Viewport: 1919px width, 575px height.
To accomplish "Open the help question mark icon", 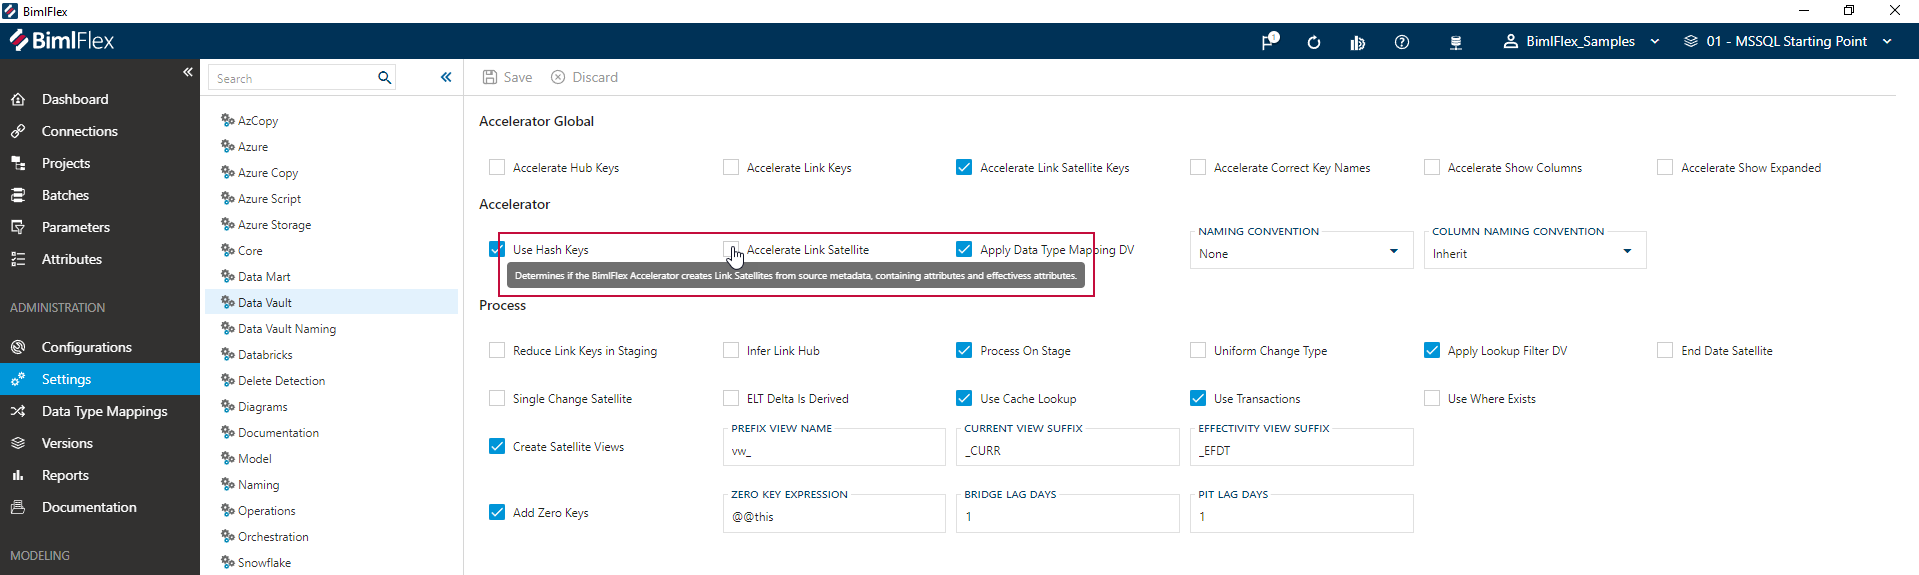I will [x=1401, y=42].
